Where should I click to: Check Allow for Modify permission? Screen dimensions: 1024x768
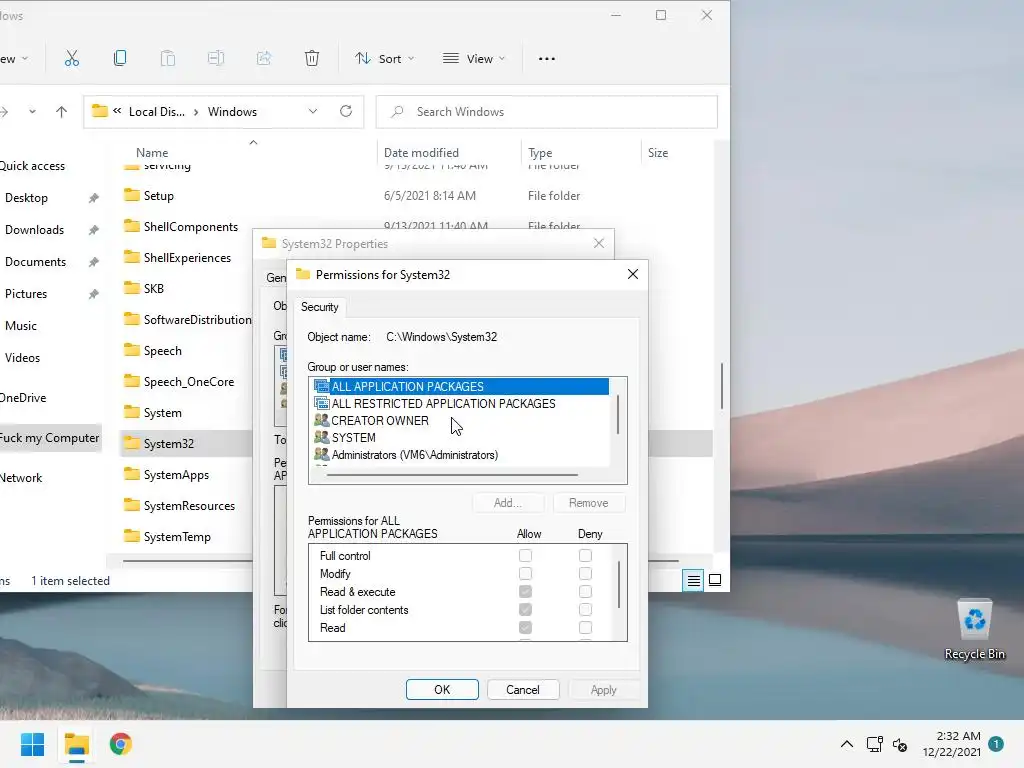click(x=525, y=573)
